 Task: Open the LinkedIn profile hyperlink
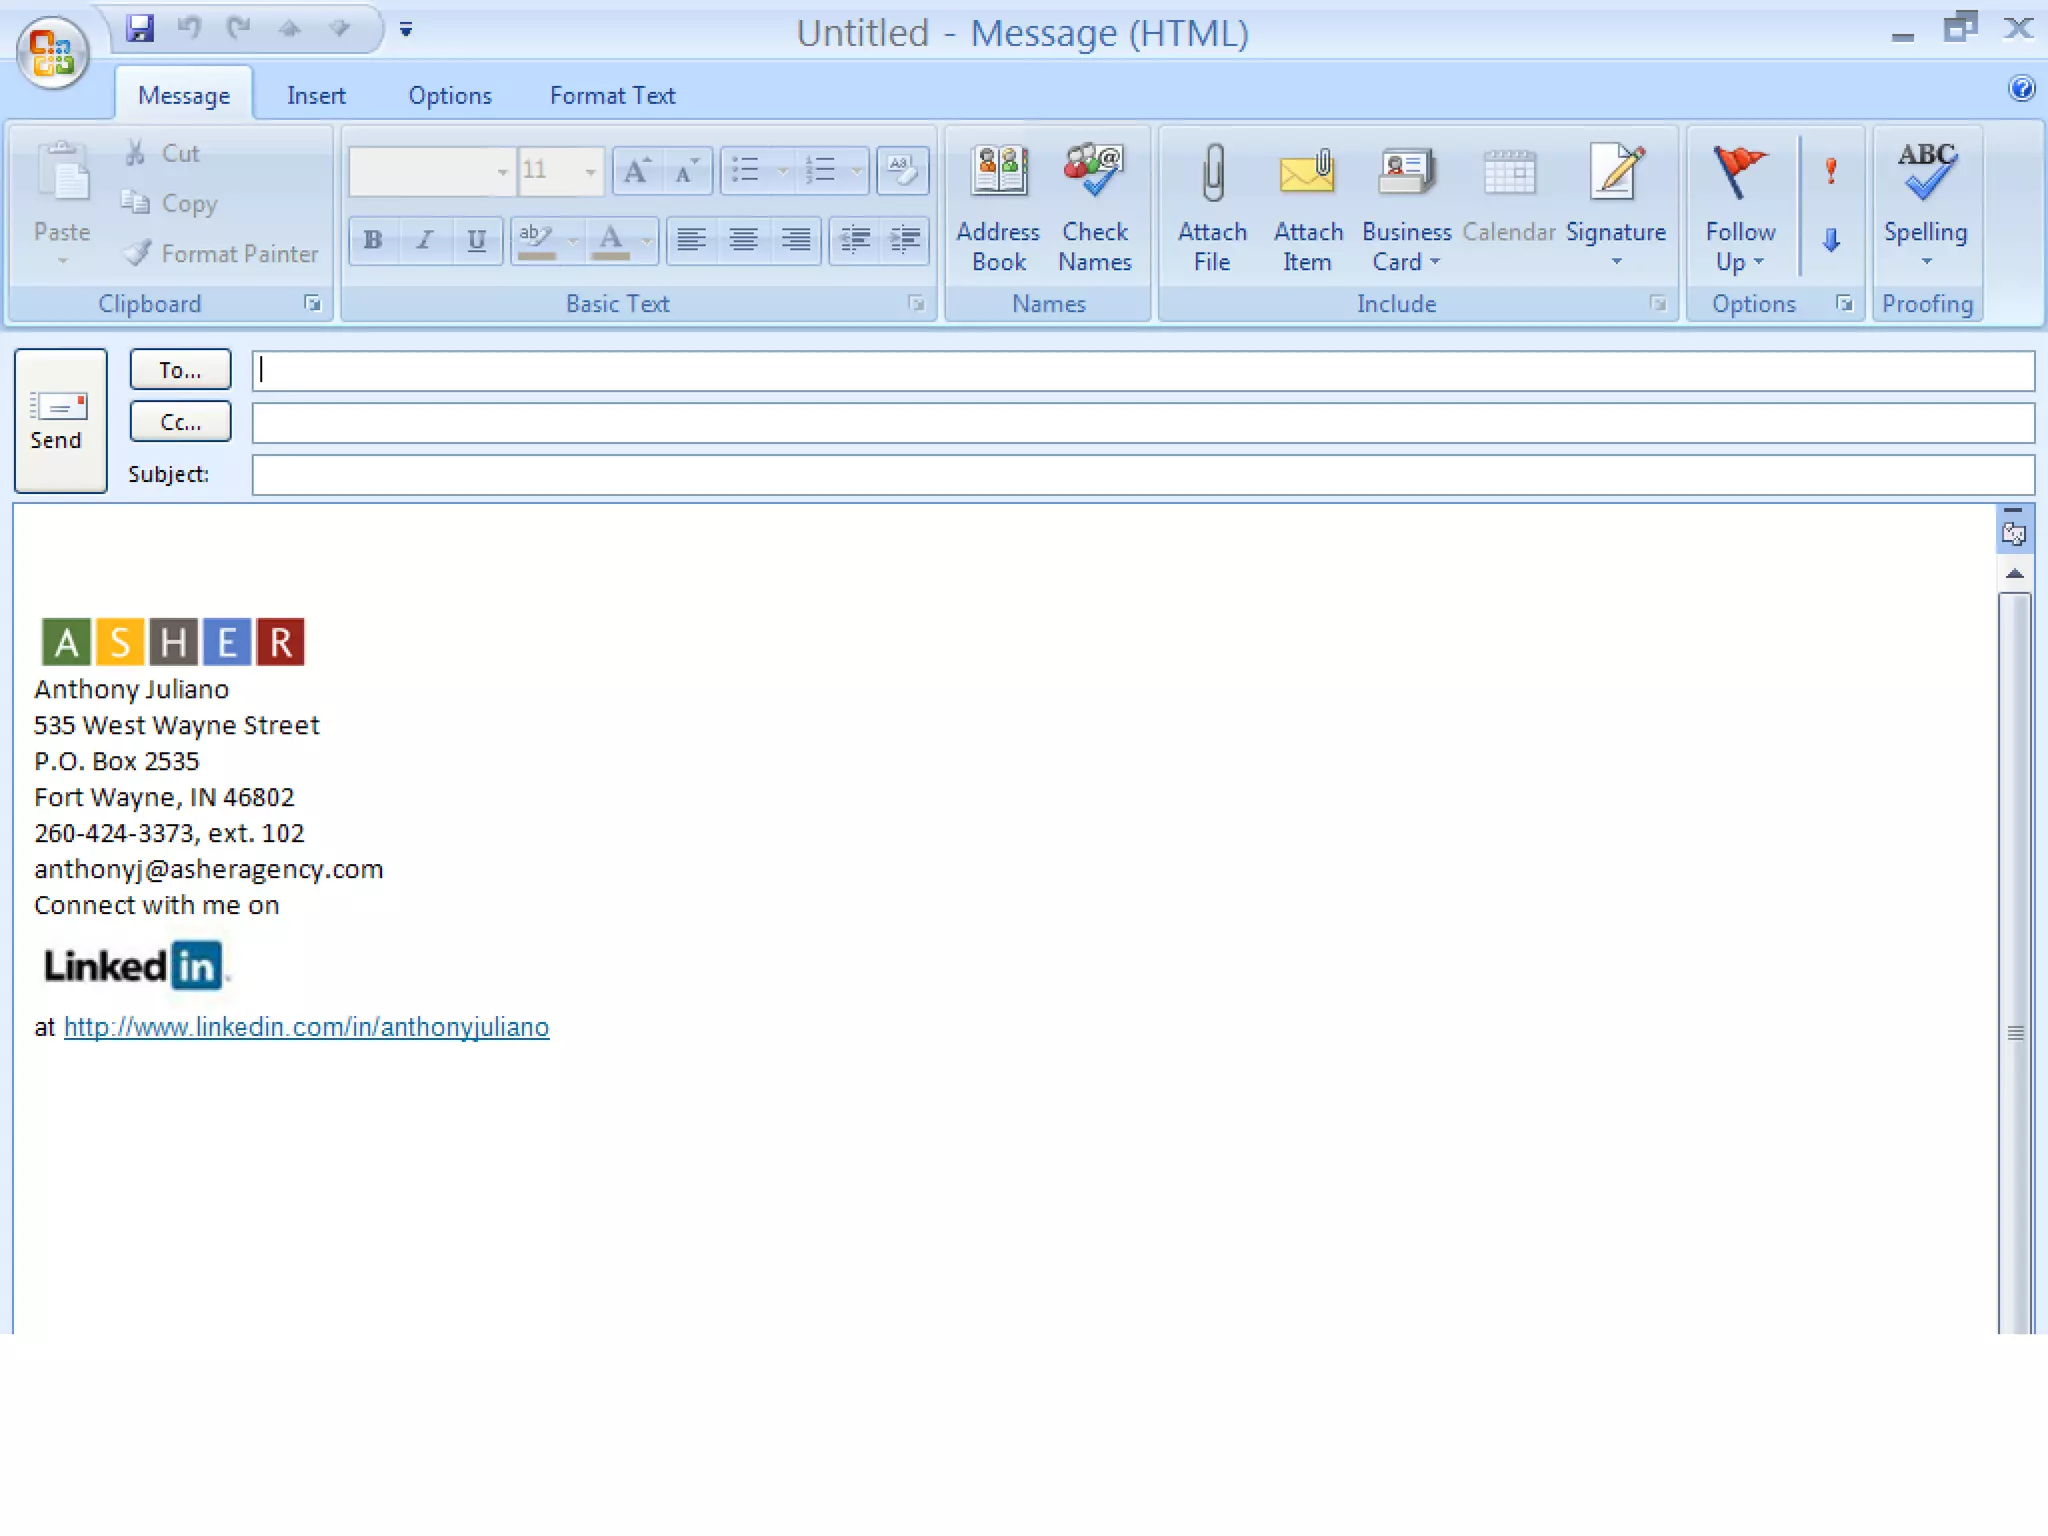tap(306, 1027)
